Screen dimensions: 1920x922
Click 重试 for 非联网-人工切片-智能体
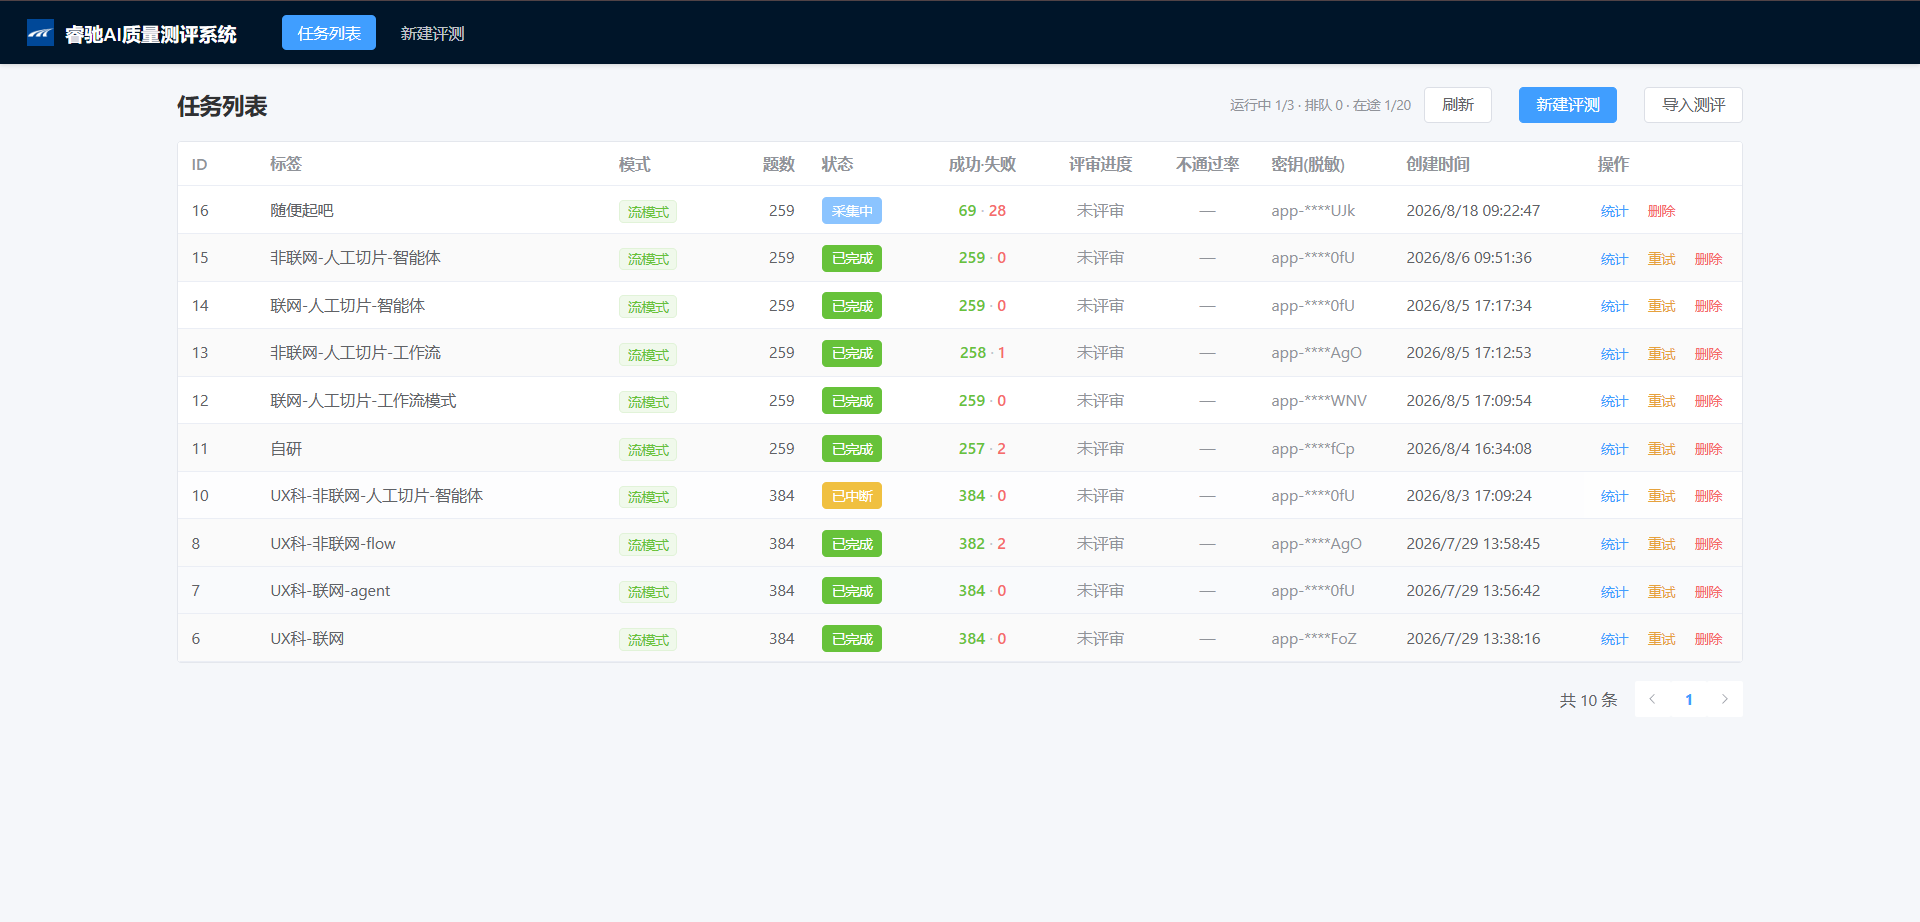pos(1661,259)
